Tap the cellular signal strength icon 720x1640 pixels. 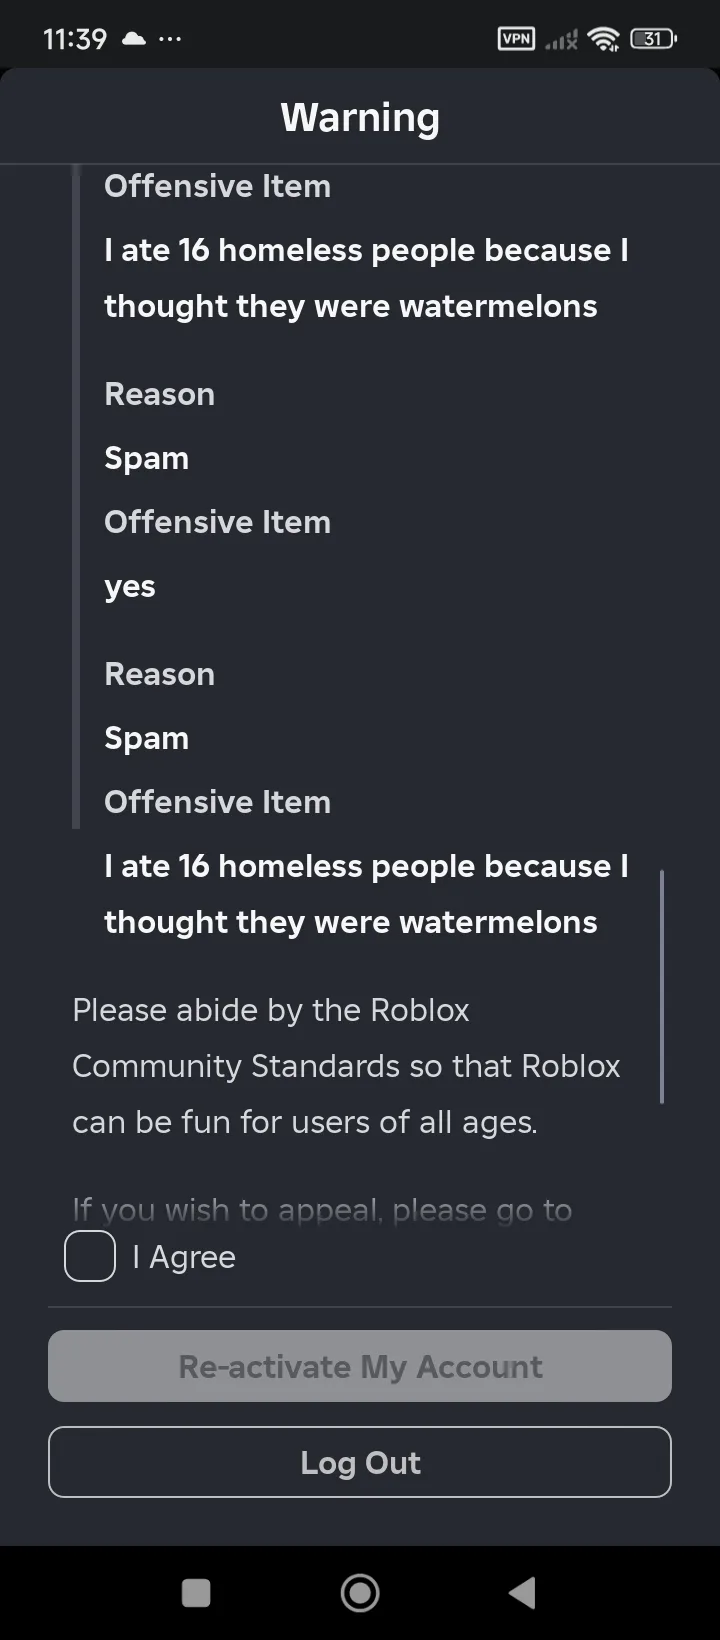point(562,40)
